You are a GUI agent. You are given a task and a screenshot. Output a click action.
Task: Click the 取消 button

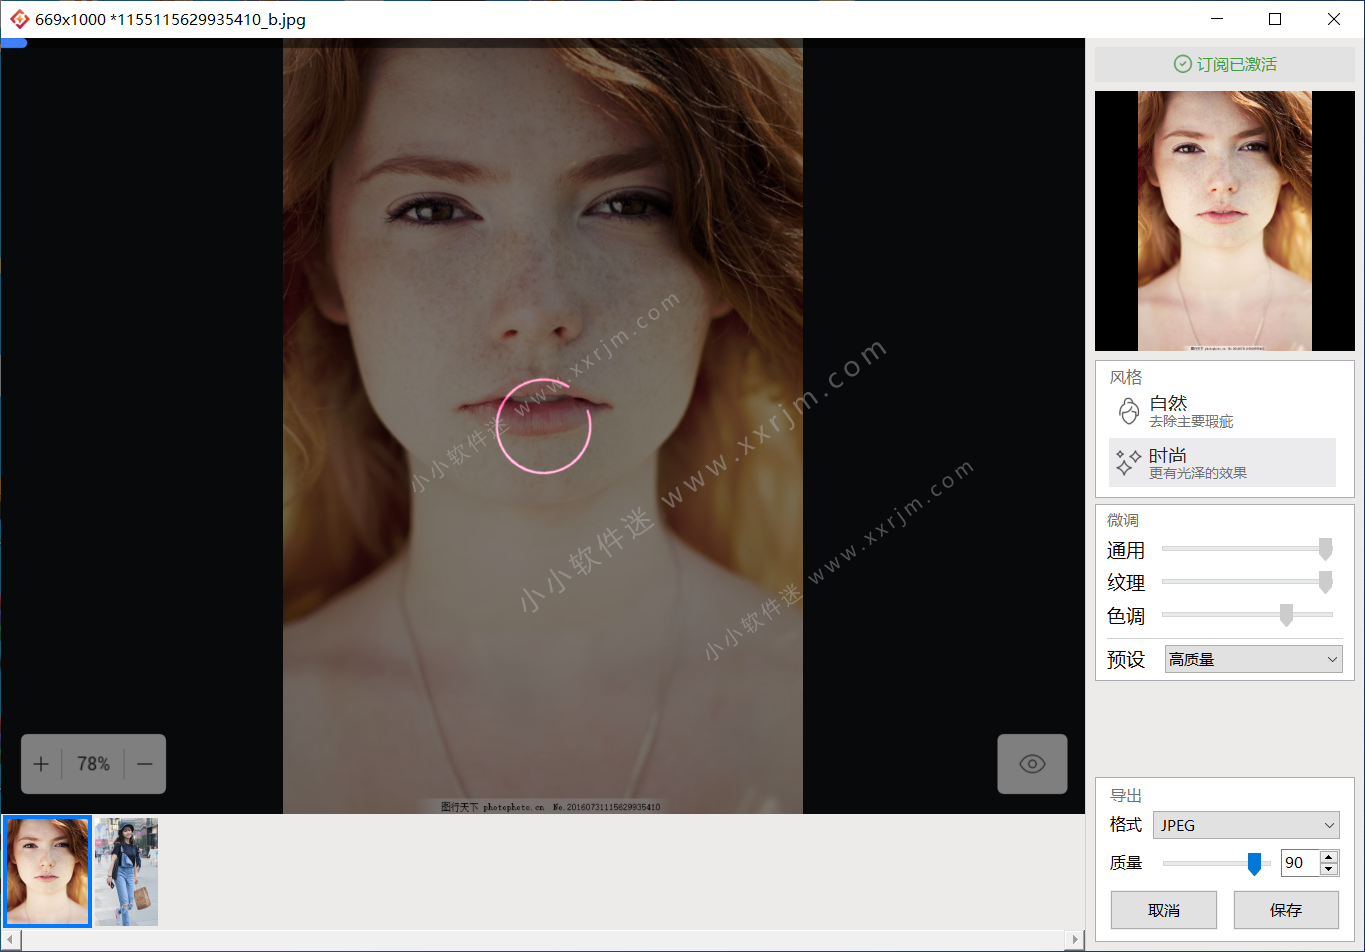(1164, 910)
